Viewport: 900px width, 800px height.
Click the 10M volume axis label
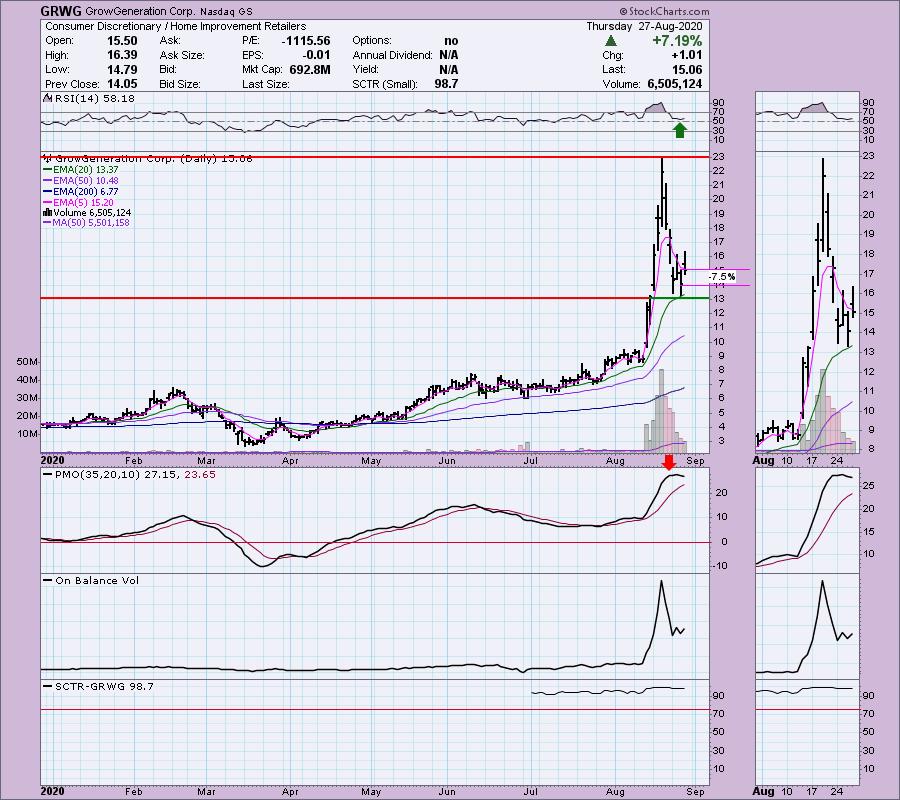click(28, 434)
